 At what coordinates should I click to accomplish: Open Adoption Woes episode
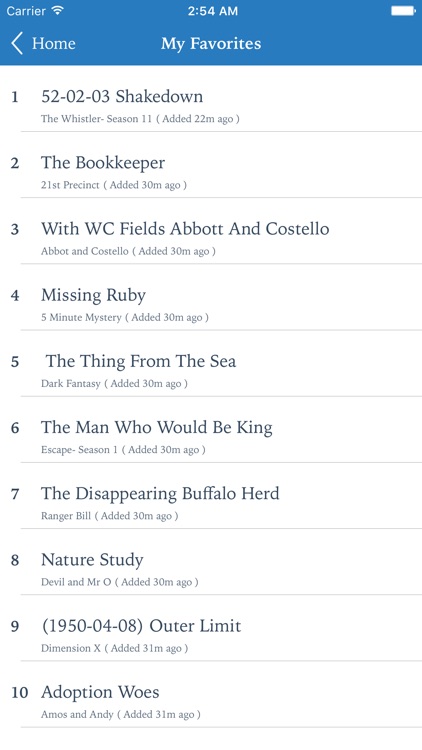[211, 694]
